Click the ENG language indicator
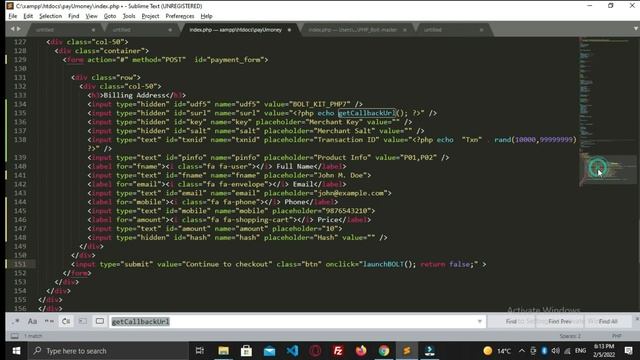The image size is (640, 360). (x=580, y=351)
